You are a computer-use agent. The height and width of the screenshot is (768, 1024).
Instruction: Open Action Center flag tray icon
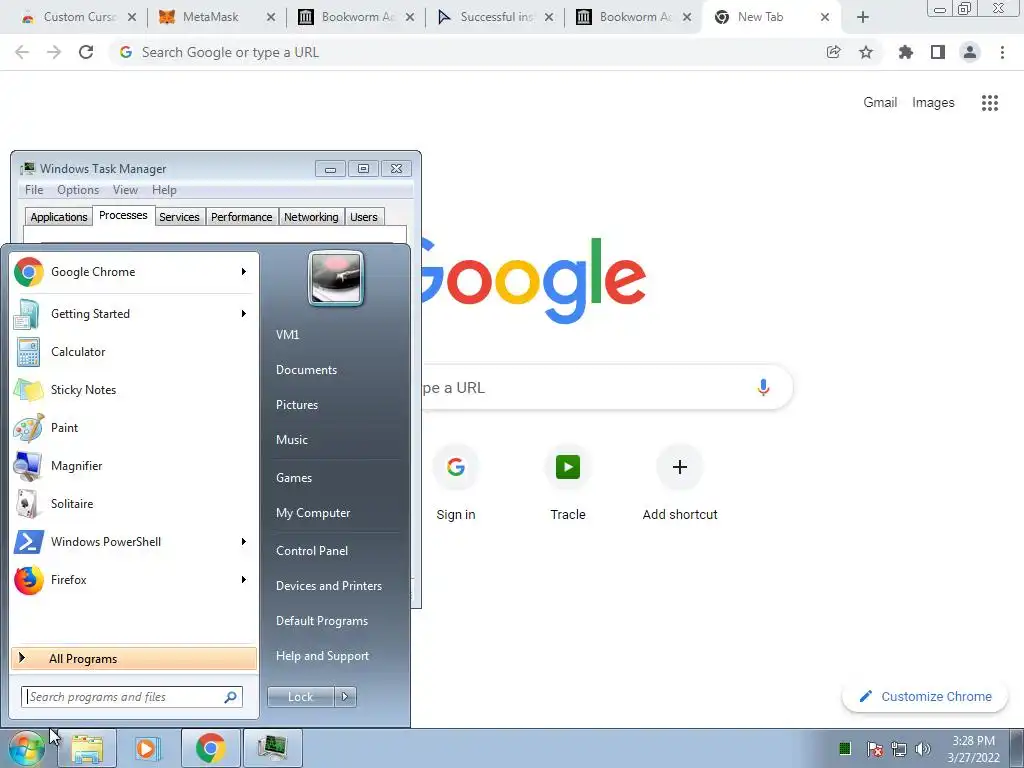[x=874, y=749]
